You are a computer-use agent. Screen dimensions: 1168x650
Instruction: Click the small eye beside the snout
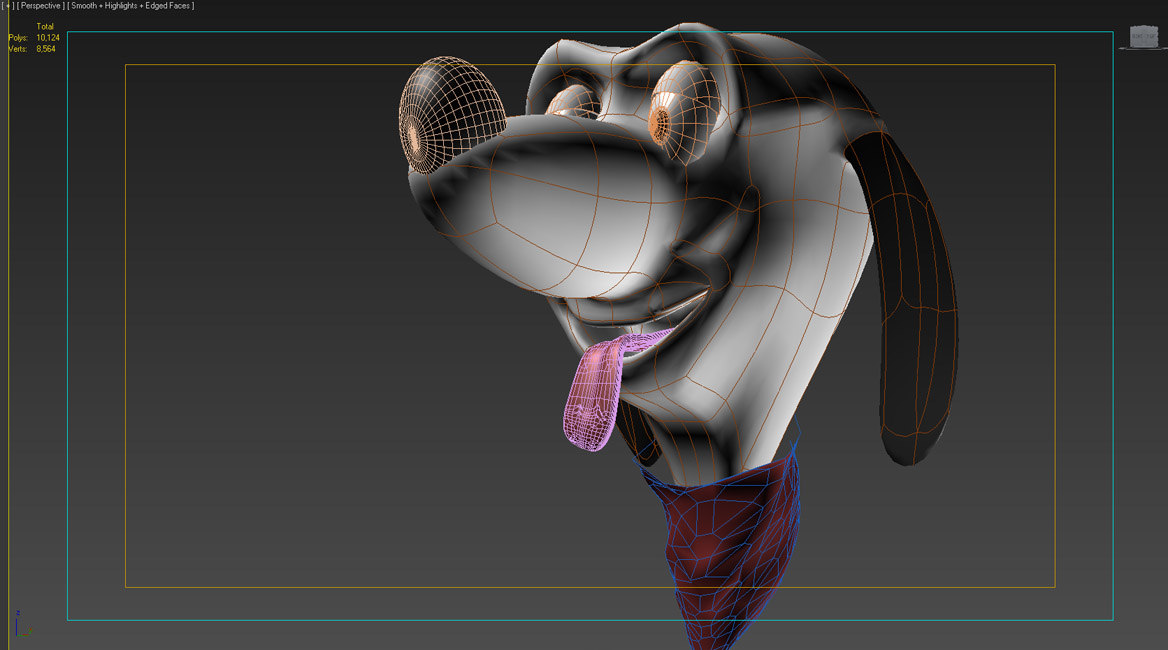[571, 101]
